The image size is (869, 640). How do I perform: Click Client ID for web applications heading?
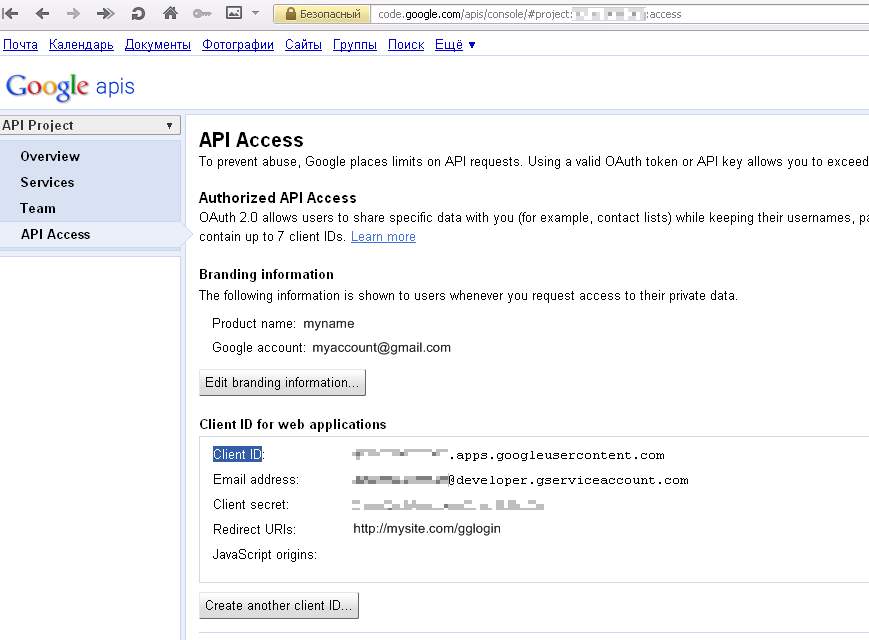293,424
